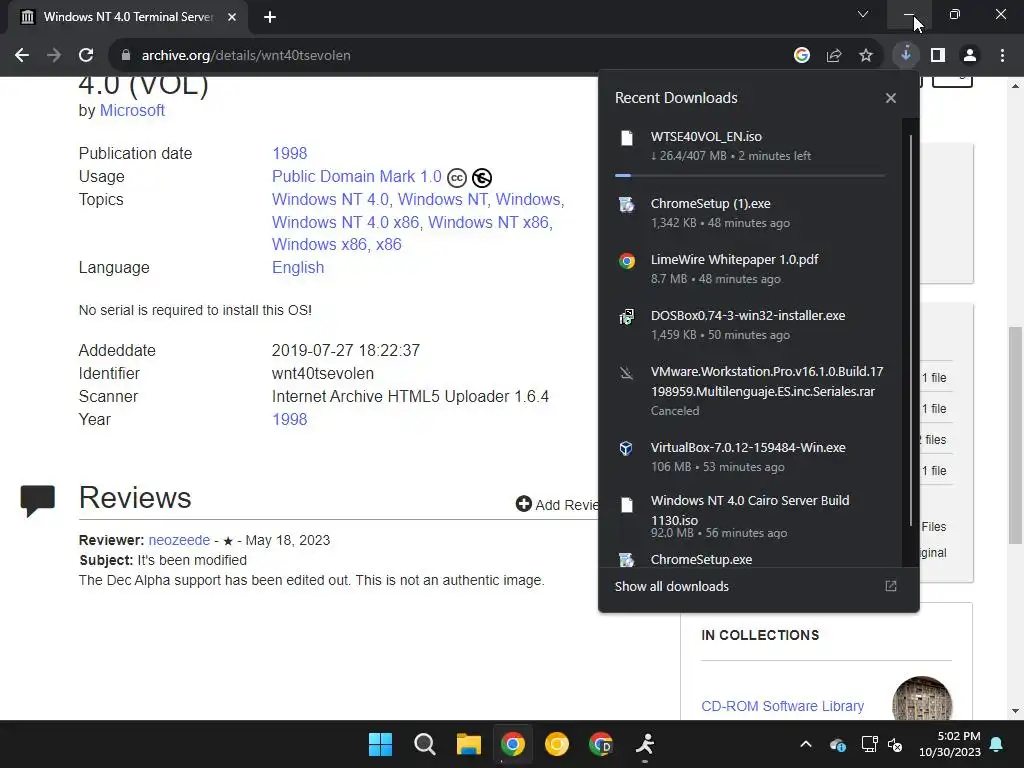Viewport: 1024px width, 768px height.
Task: Click the muted volume tray icon
Action: click(x=895, y=744)
